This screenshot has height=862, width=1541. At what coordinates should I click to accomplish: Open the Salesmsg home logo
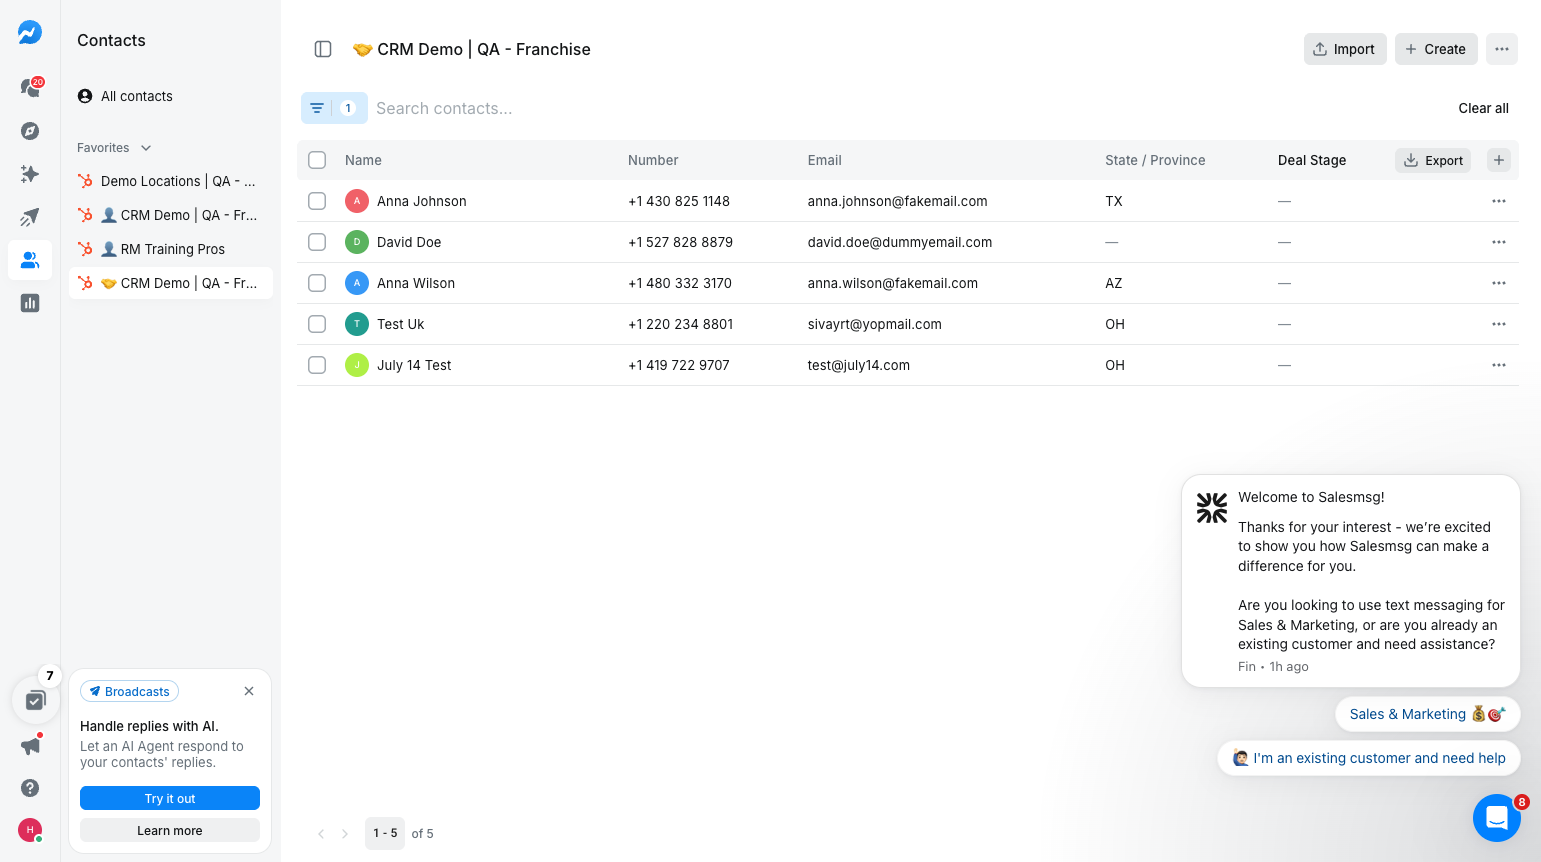[x=30, y=33]
